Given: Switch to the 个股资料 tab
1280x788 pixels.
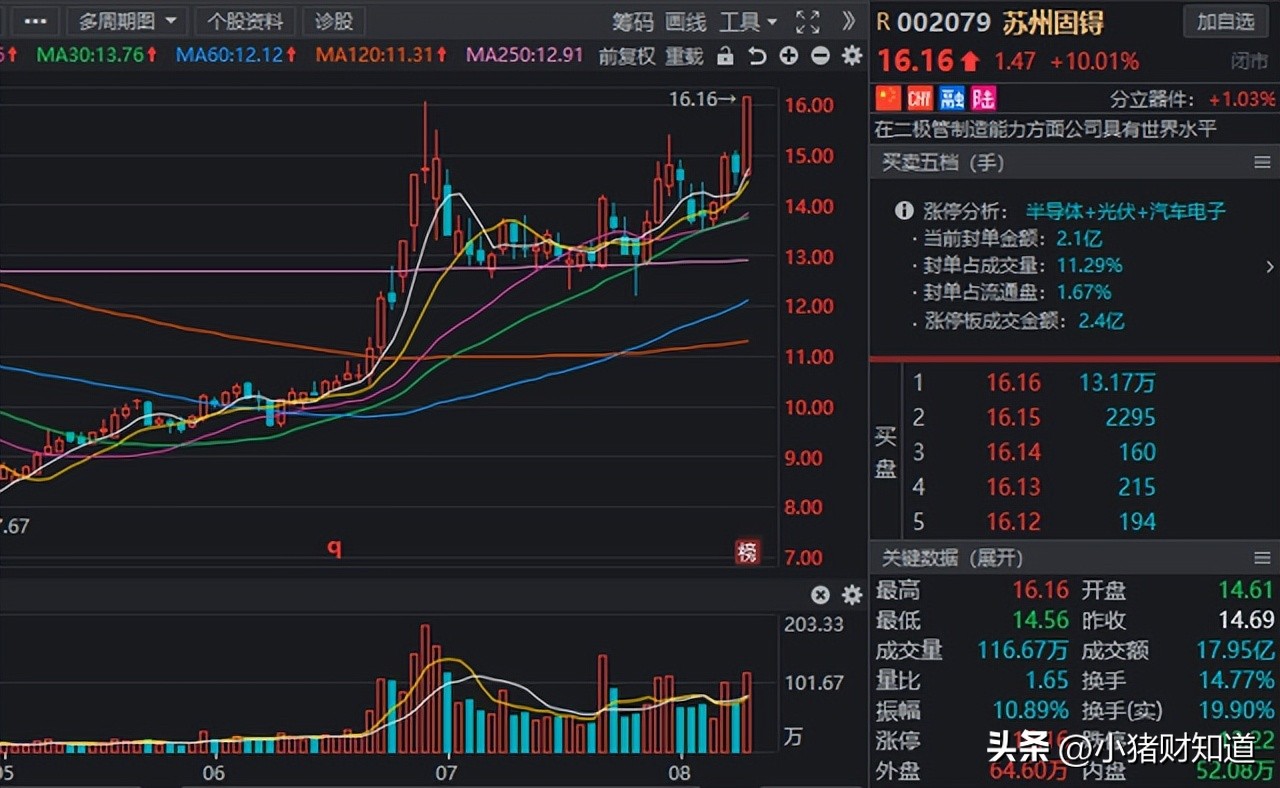Looking at the screenshot, I should [x=244, y=21].
